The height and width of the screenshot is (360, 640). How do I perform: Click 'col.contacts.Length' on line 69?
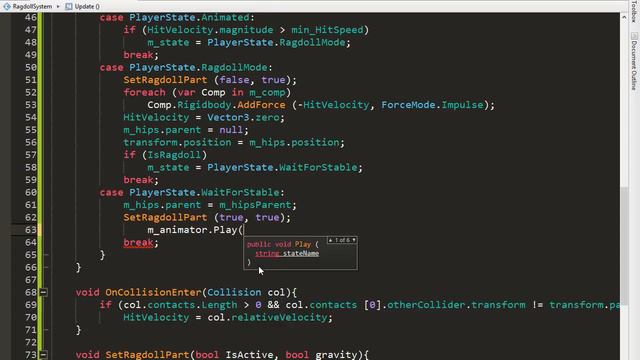(180, 305)
